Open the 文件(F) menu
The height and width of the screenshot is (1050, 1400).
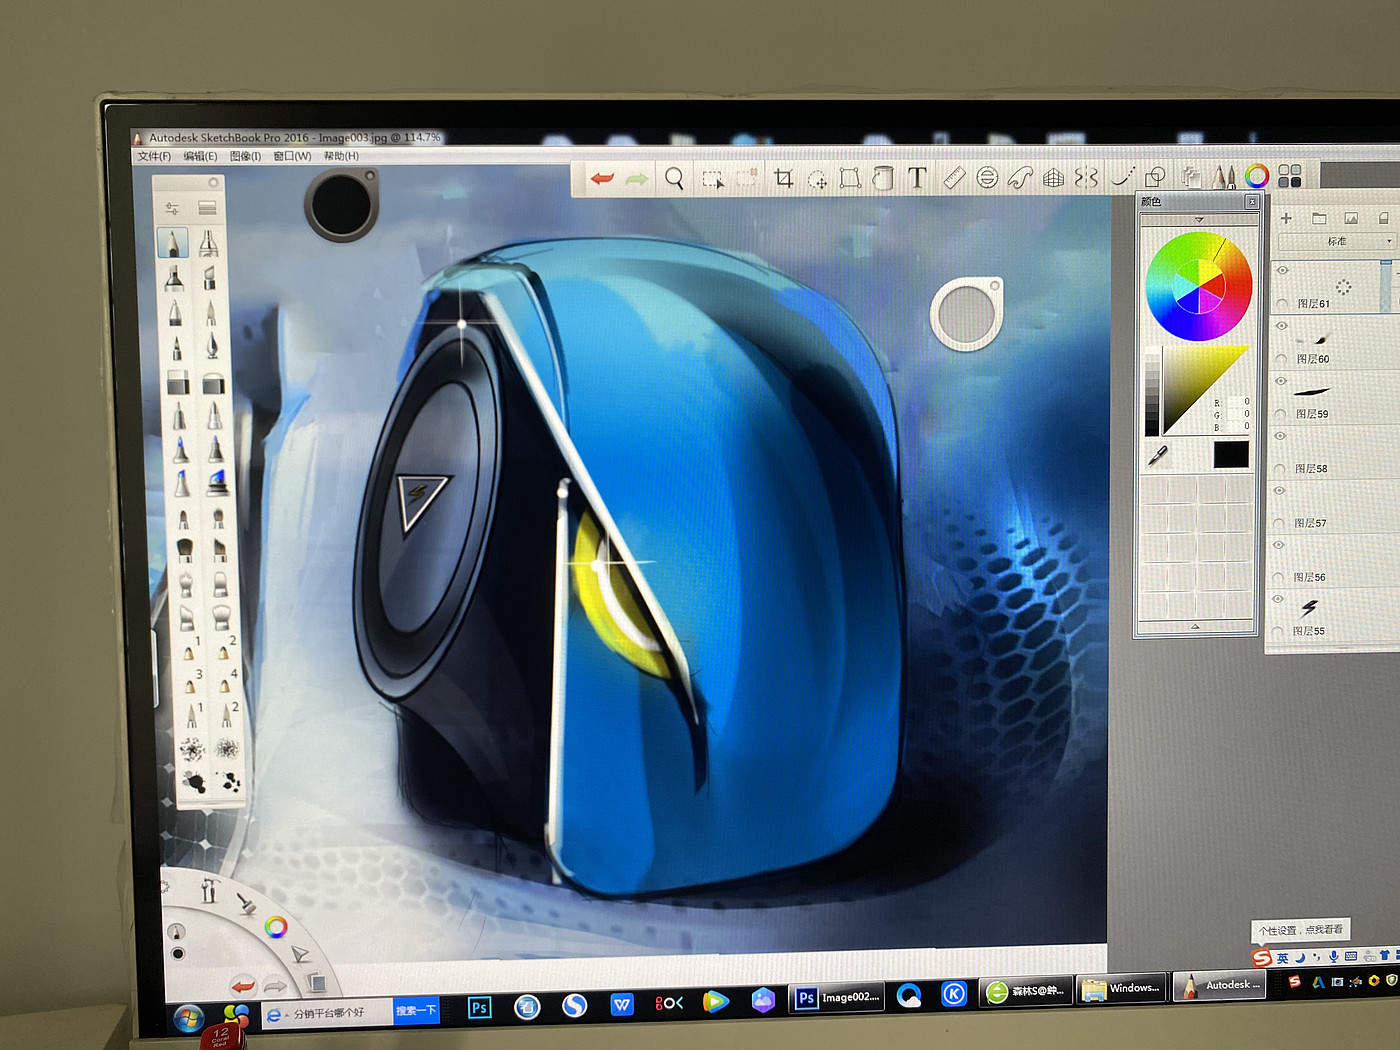(x=154, y=156)
